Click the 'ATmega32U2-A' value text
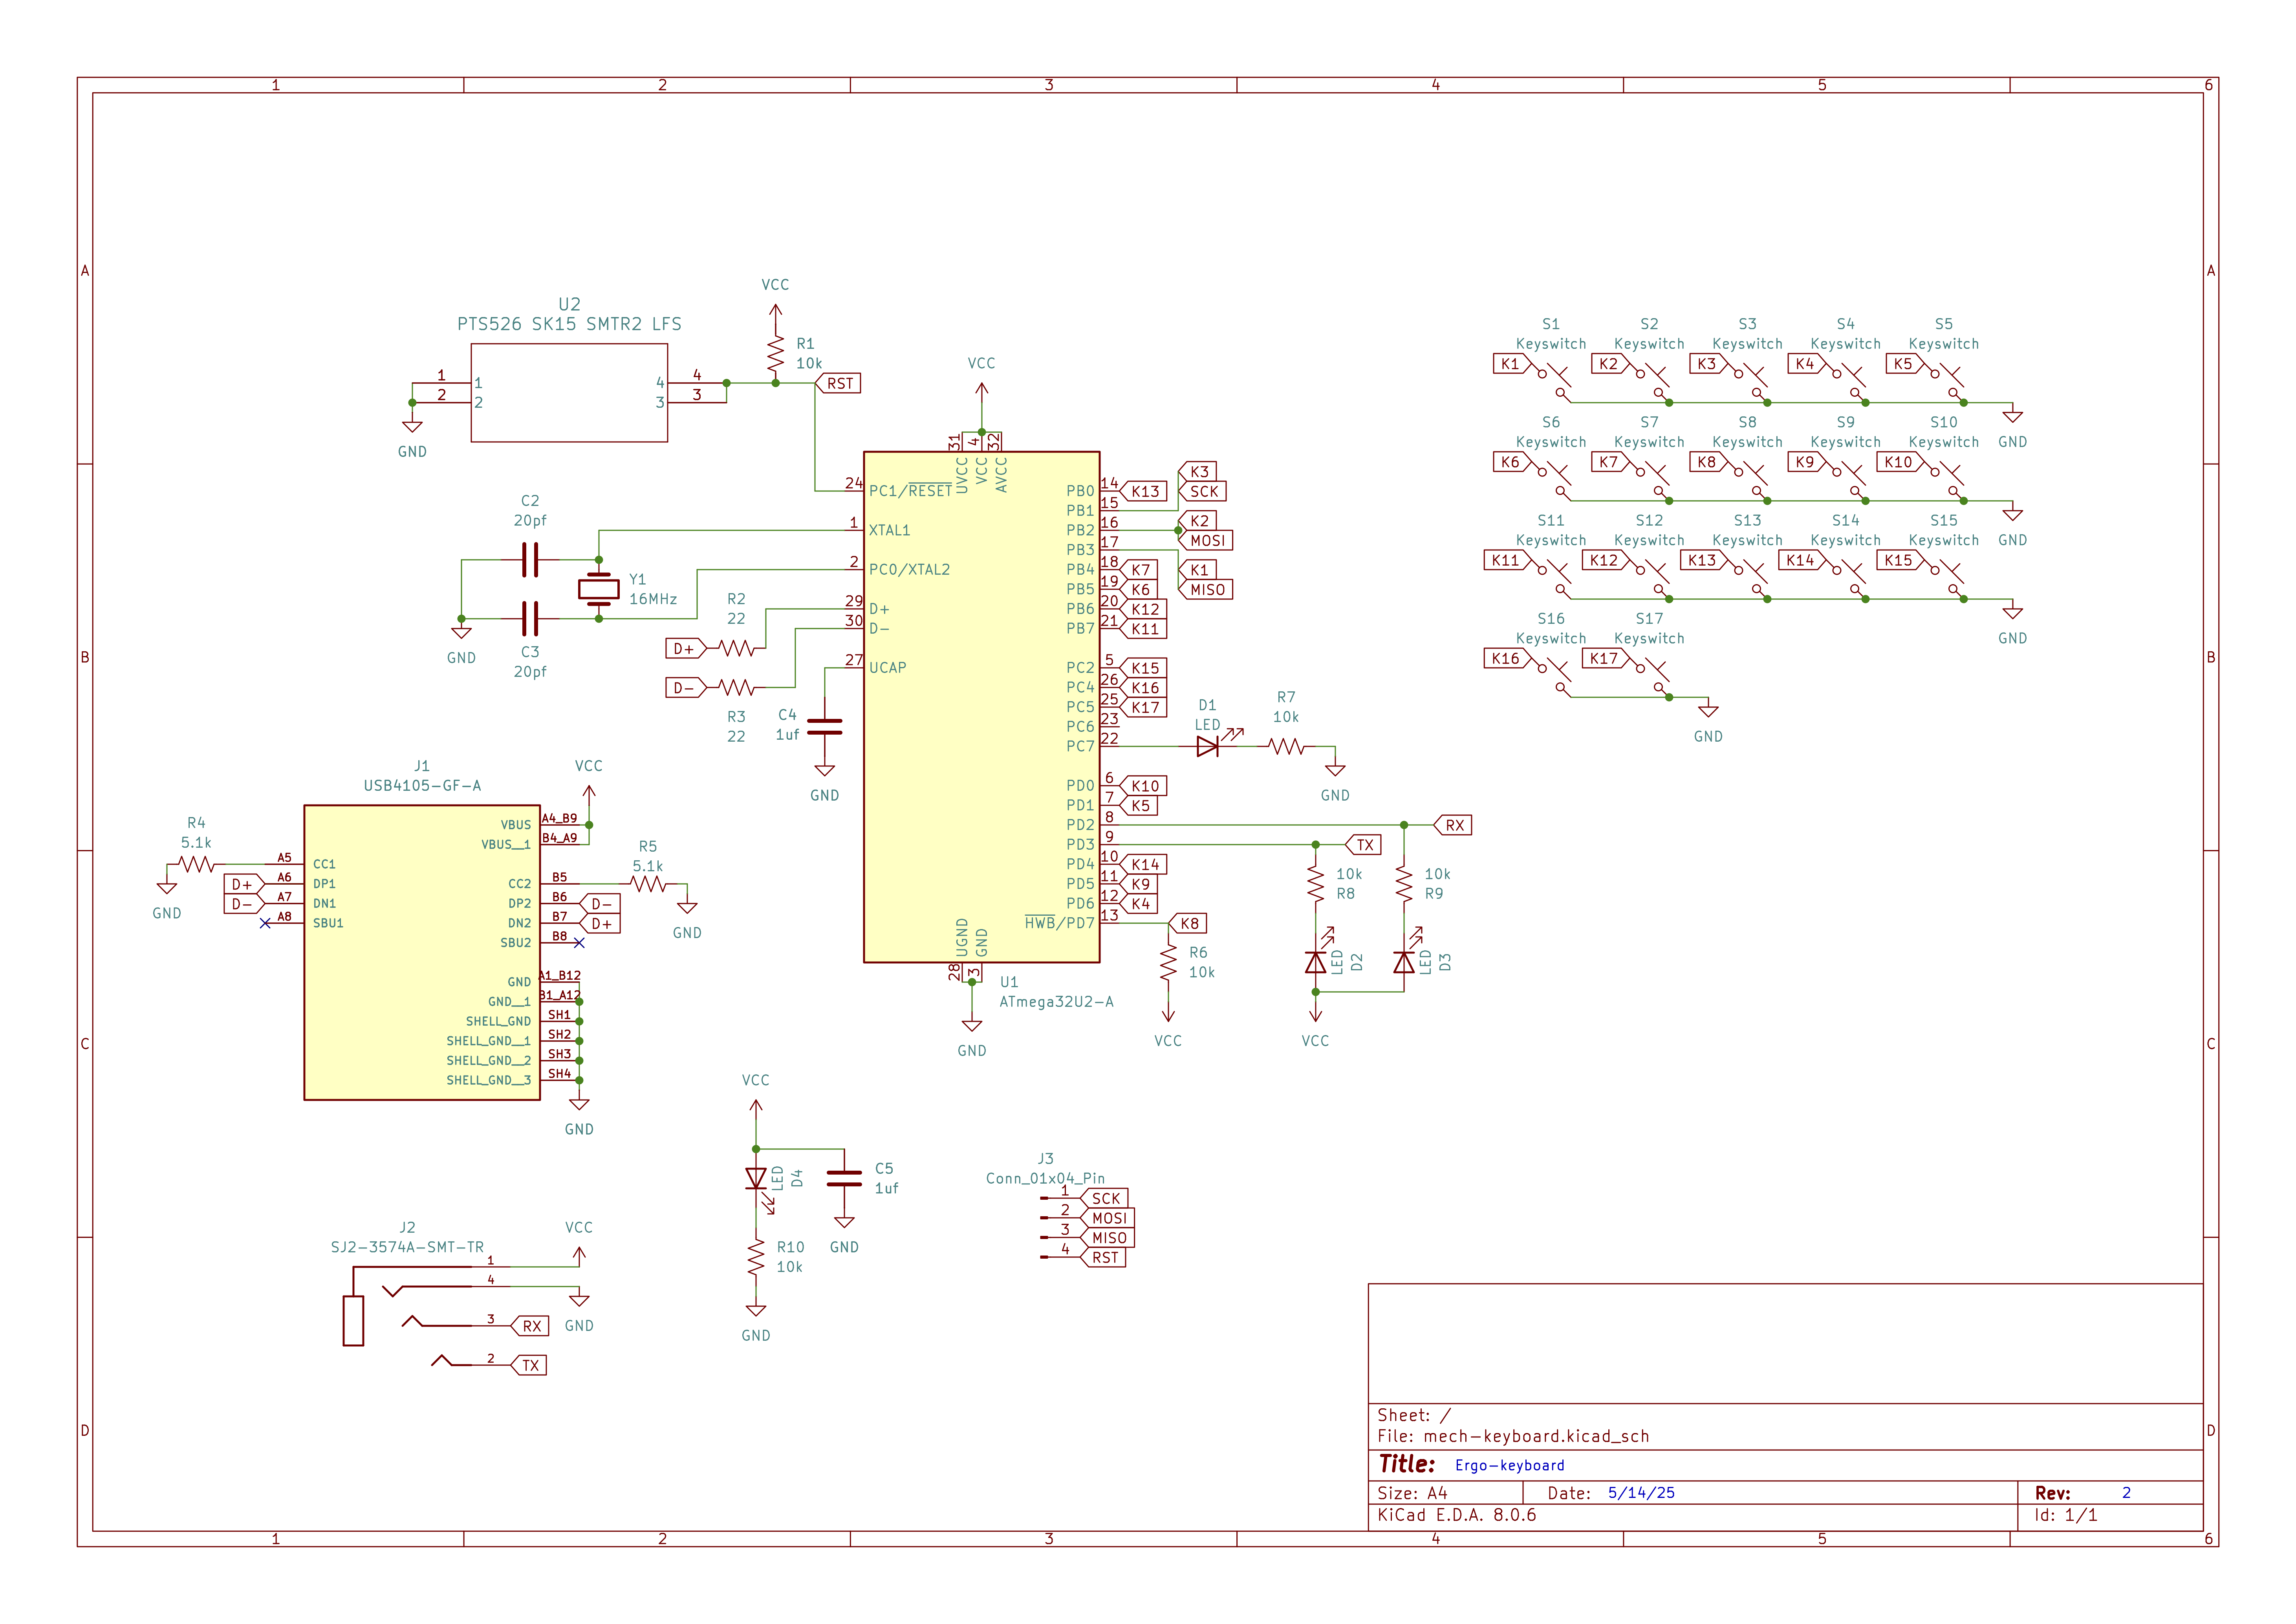Viewport: 2296px width, 1624px height. (x=1056, y=1002)
